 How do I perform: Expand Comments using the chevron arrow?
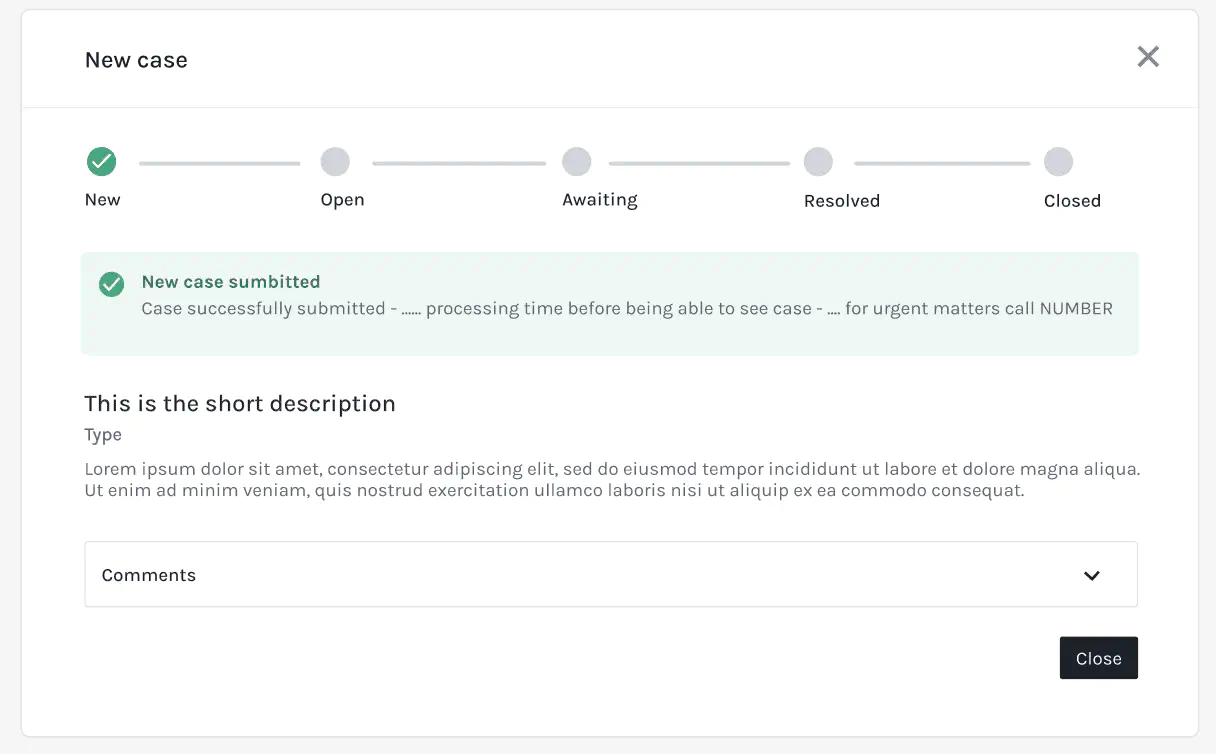pos(1092,575)
